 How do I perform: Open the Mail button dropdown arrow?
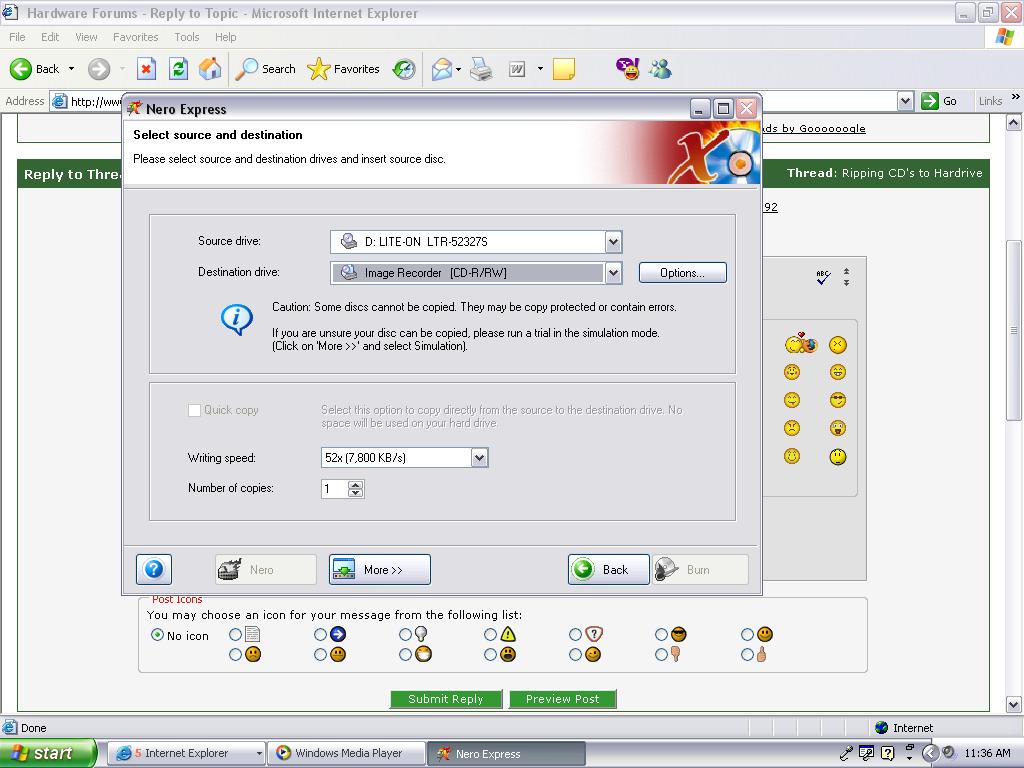coord(458,69)
